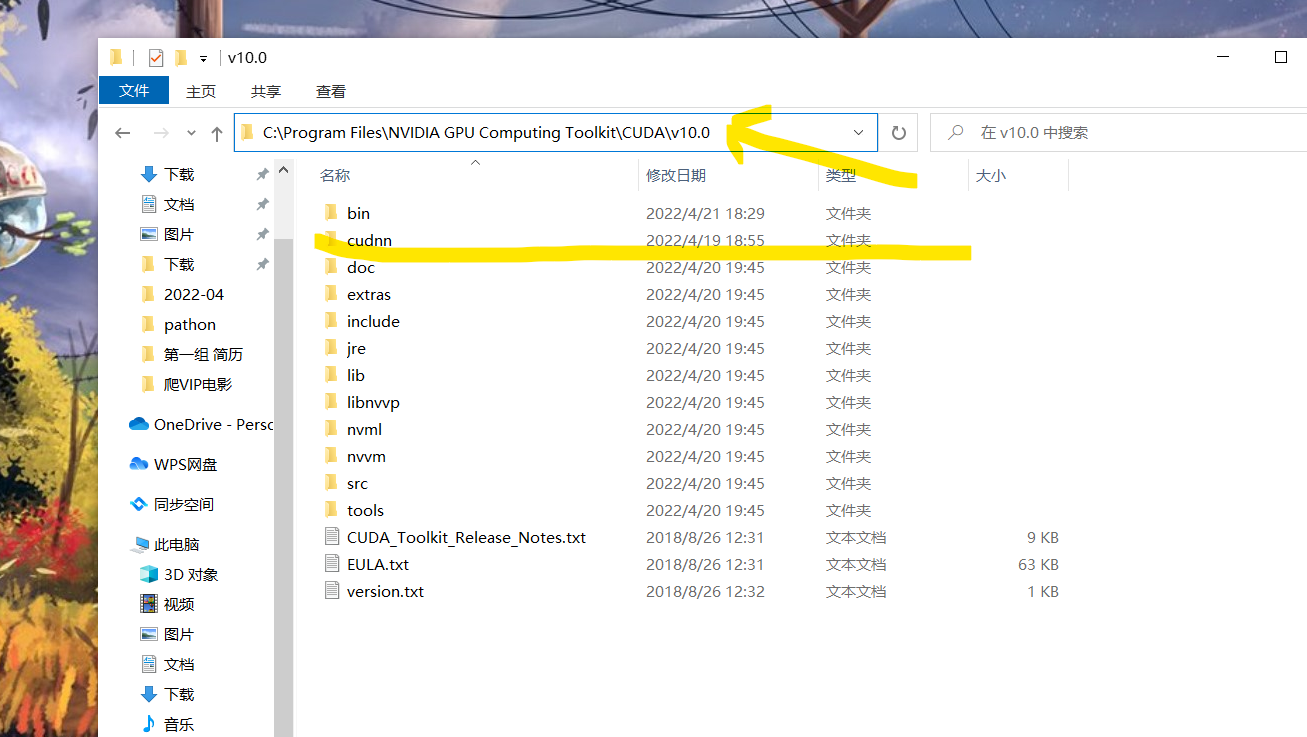Select the nvml folder icon

click(x=332, y=429)
